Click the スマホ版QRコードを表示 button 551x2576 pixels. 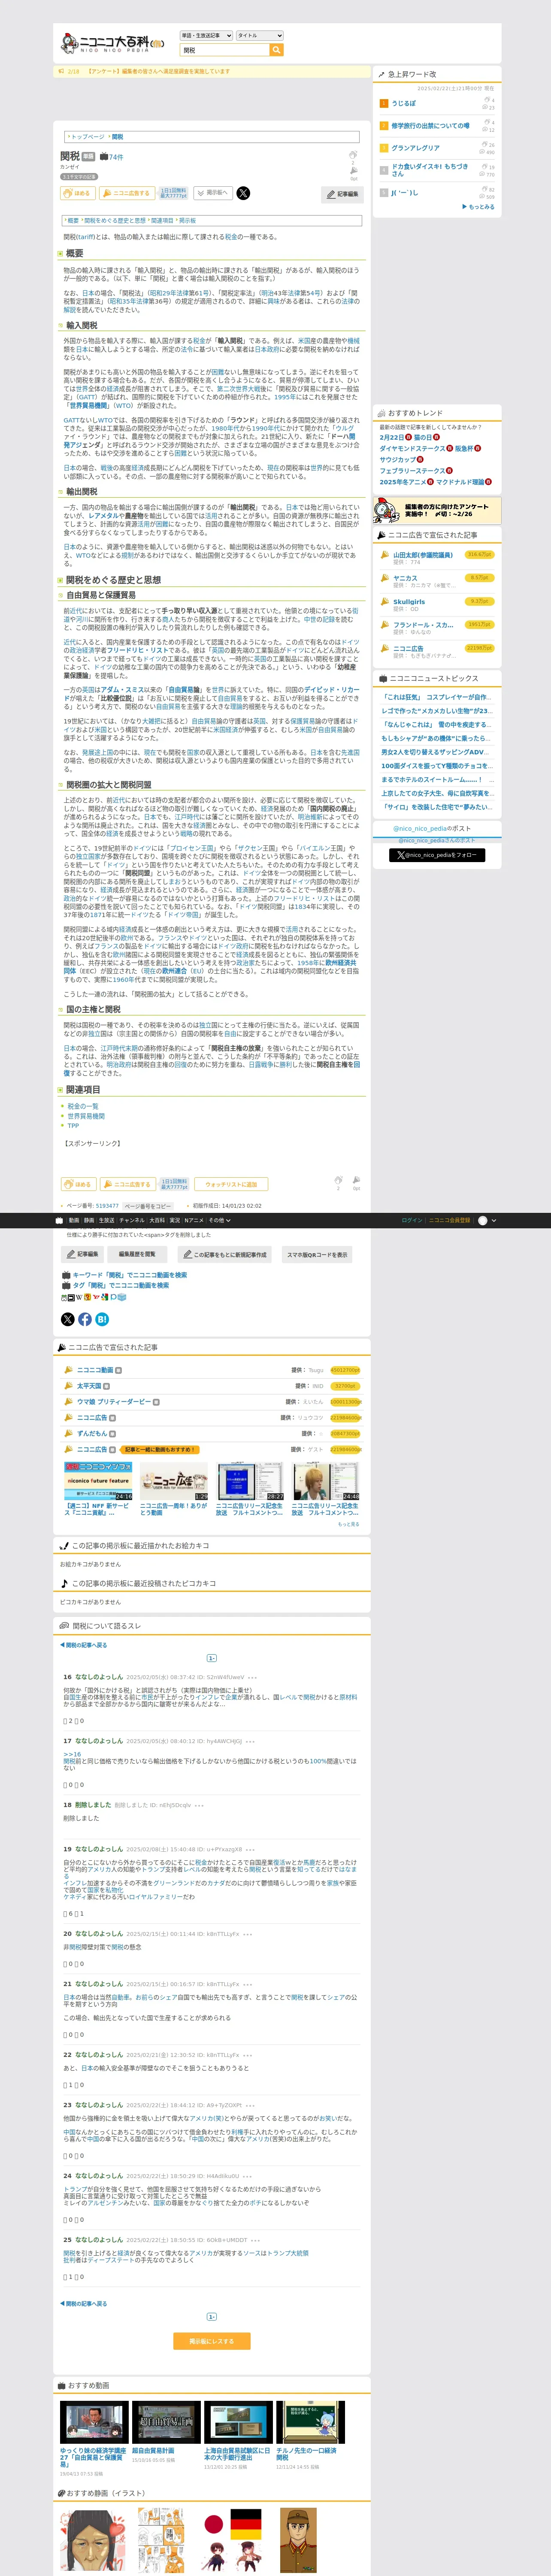[x=317, y=1254]
